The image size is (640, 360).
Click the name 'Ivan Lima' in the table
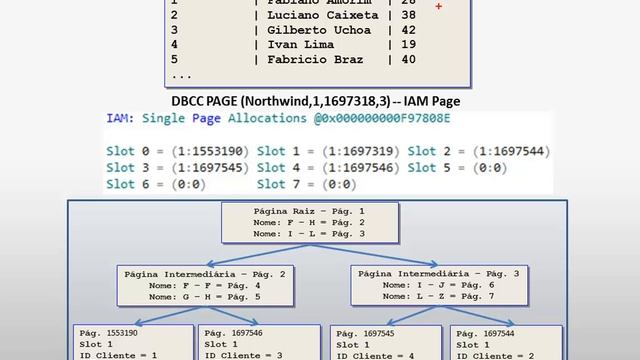pyautogui.click(x=300, y=44)
